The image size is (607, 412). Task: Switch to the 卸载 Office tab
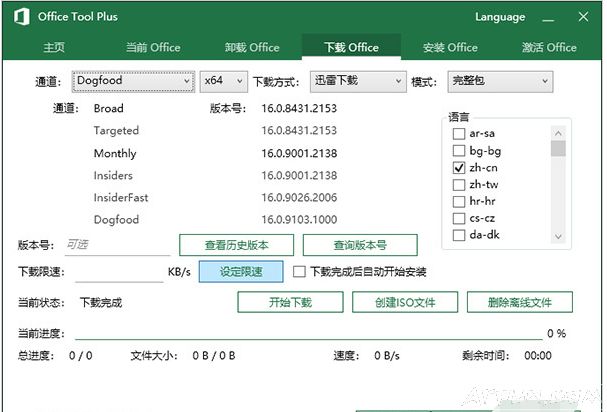tap(252, 47)
